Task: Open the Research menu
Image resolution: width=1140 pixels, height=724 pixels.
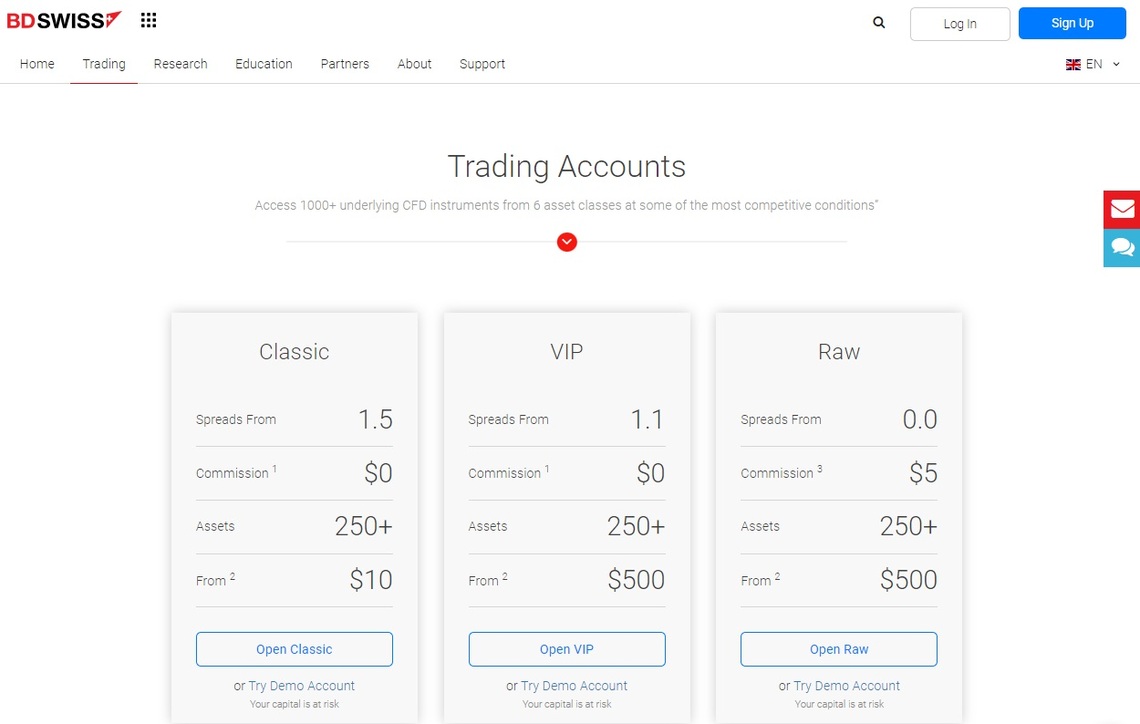Action: 180,64
